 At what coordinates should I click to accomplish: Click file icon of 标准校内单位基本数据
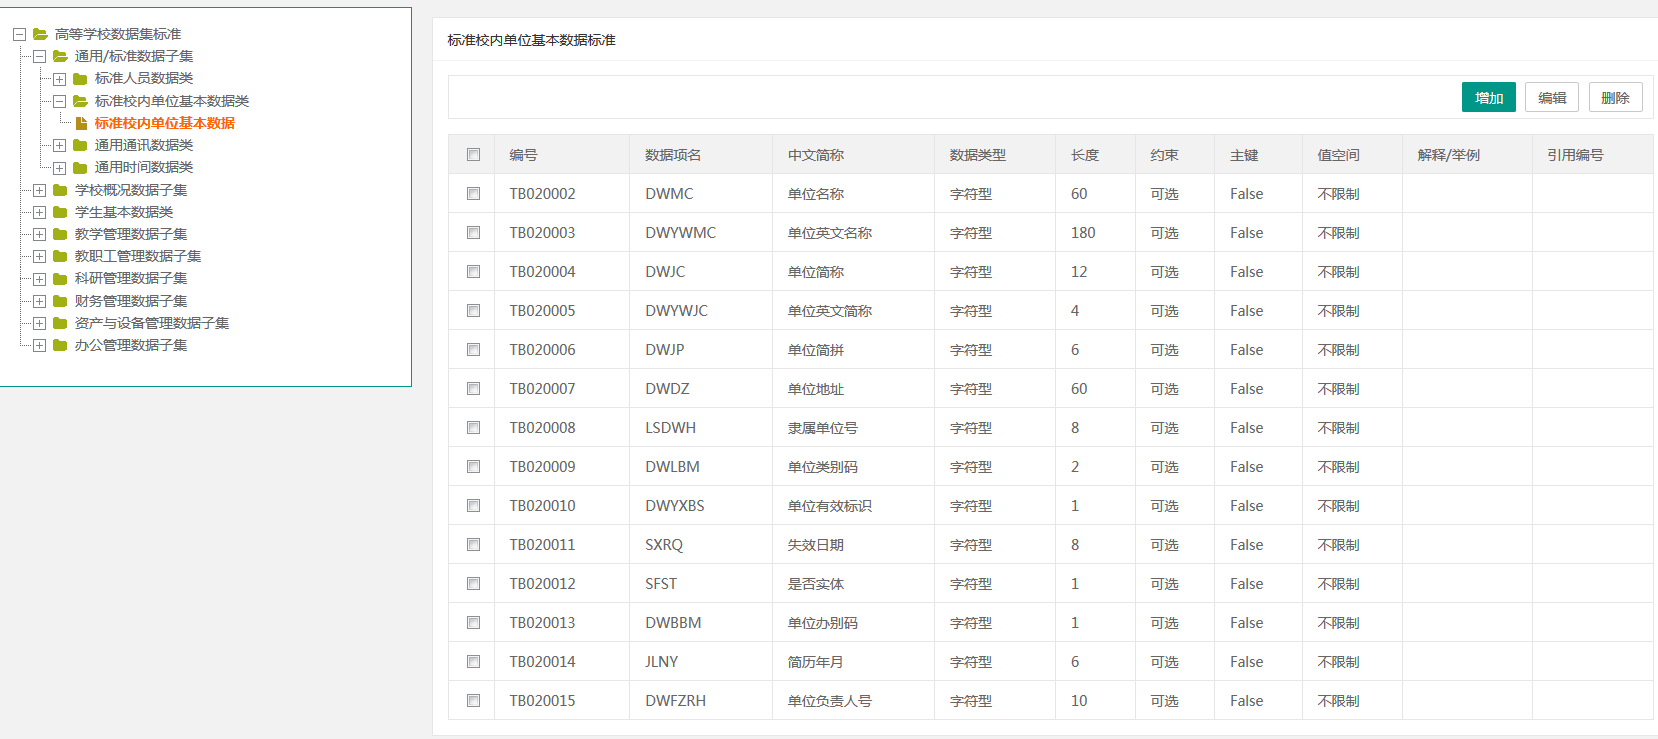(x=81, y=123)
